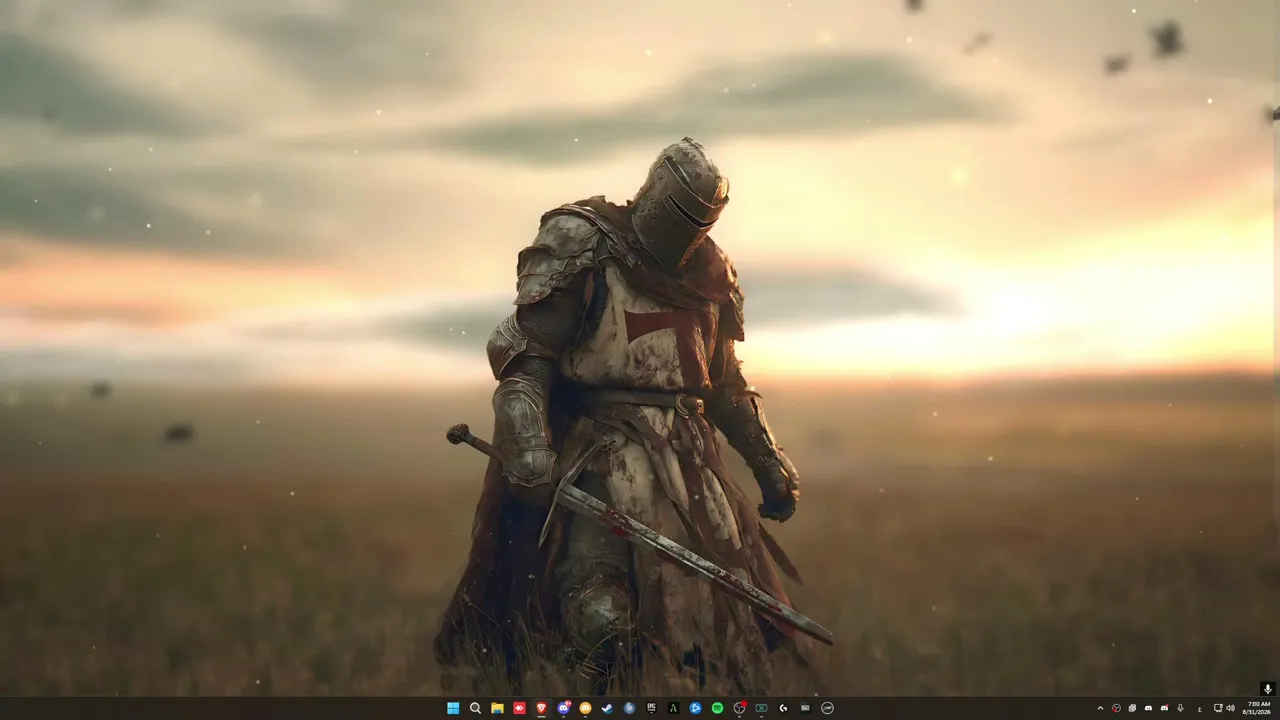Launch Logitech G HUB from taskbar

click(x=783, y=708)
